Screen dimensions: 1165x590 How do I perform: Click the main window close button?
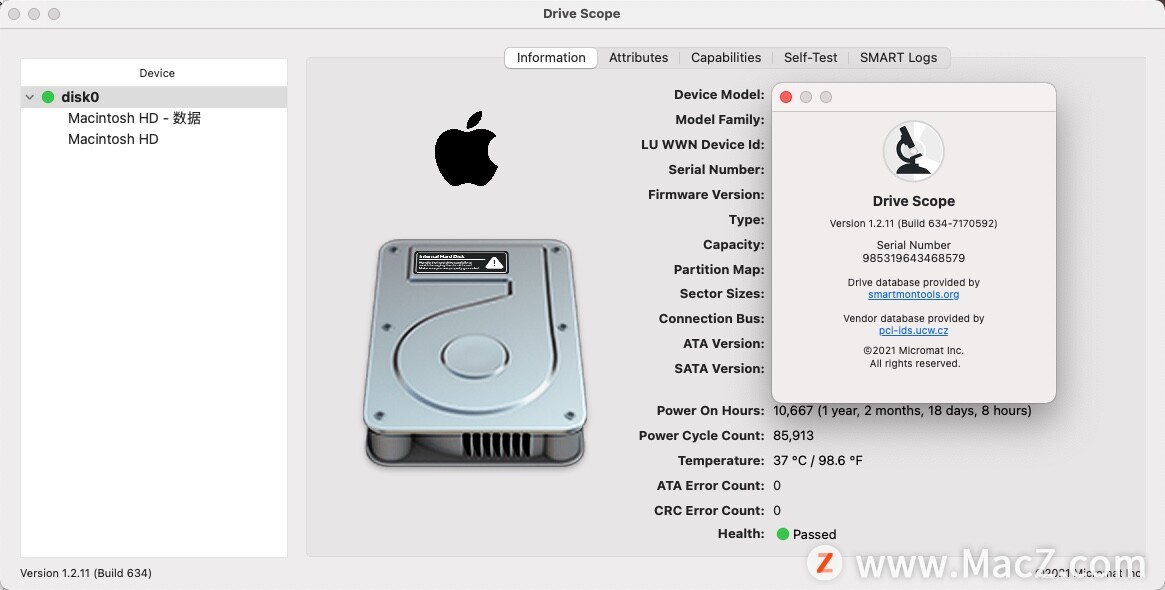click(14, 14)
